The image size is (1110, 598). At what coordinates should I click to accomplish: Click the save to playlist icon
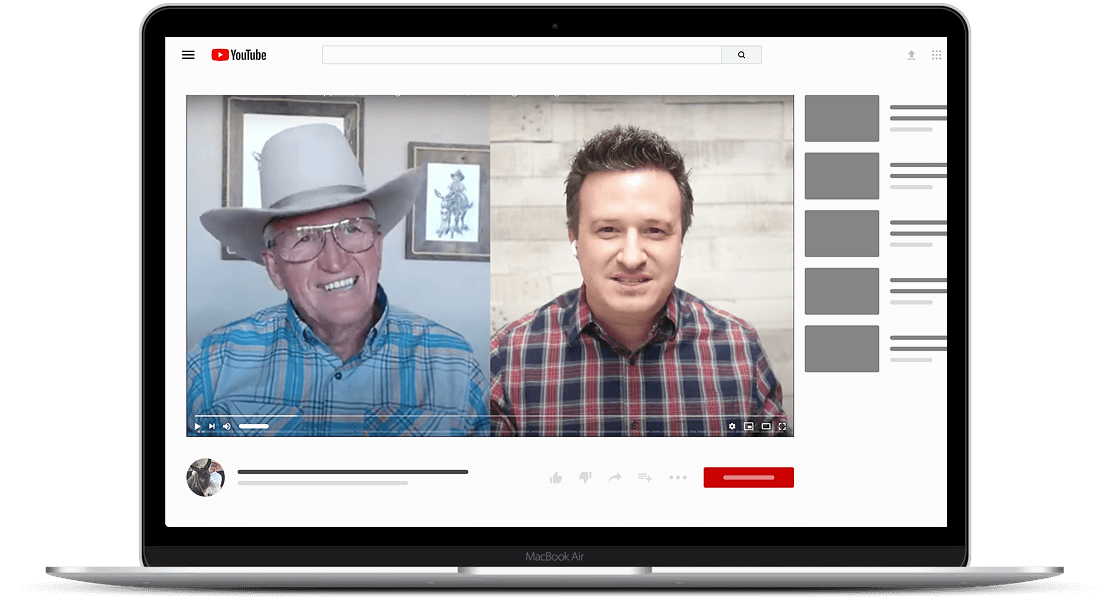(x=645, y=478)
